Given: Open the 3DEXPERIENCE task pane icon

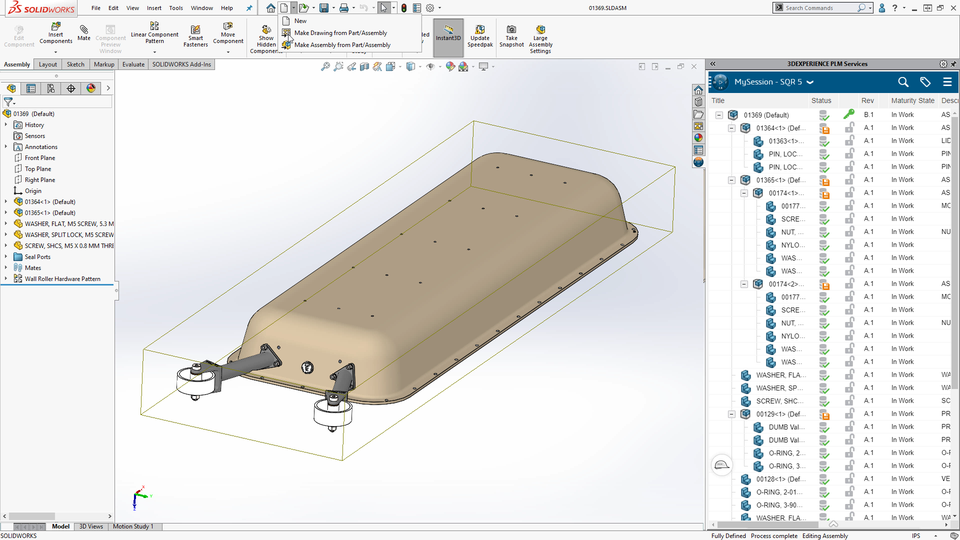Looking at the screenshot, I should coord(698,162).
